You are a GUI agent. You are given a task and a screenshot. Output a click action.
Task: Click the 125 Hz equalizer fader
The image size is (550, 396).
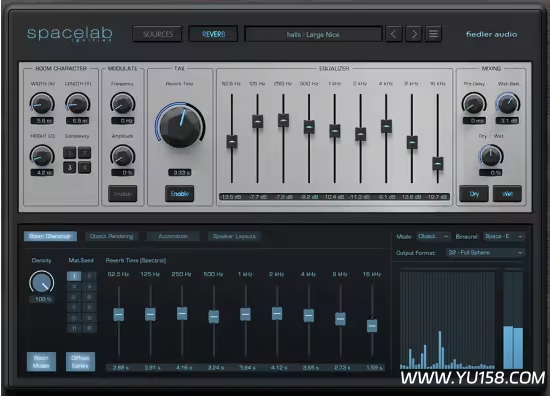[257, 121]
